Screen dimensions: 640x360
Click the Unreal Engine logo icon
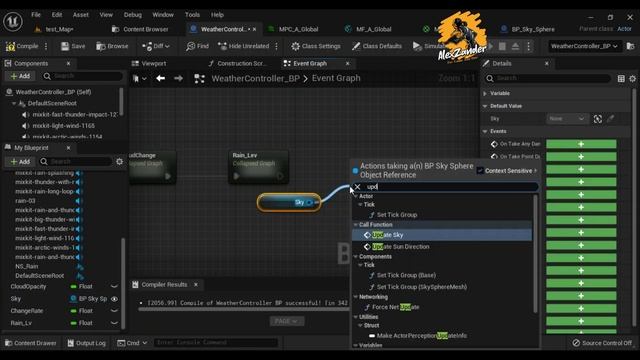coord(13,21)
